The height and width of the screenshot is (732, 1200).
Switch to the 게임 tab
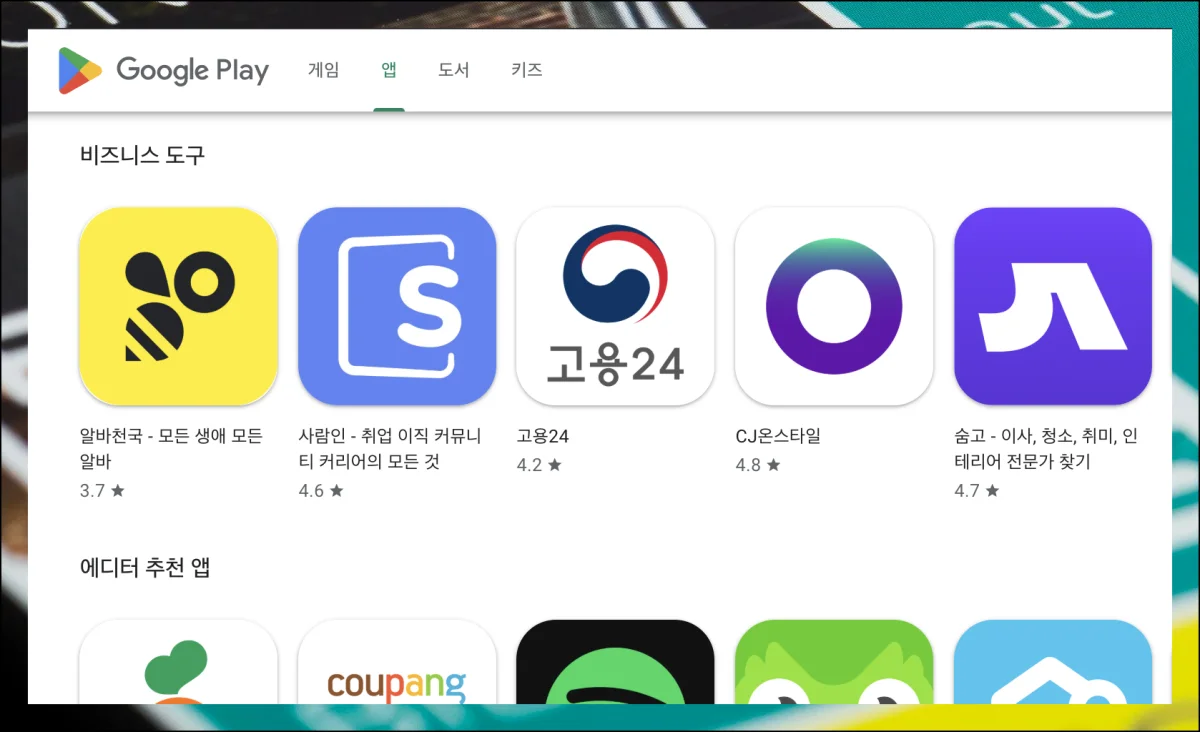[323, 70]
